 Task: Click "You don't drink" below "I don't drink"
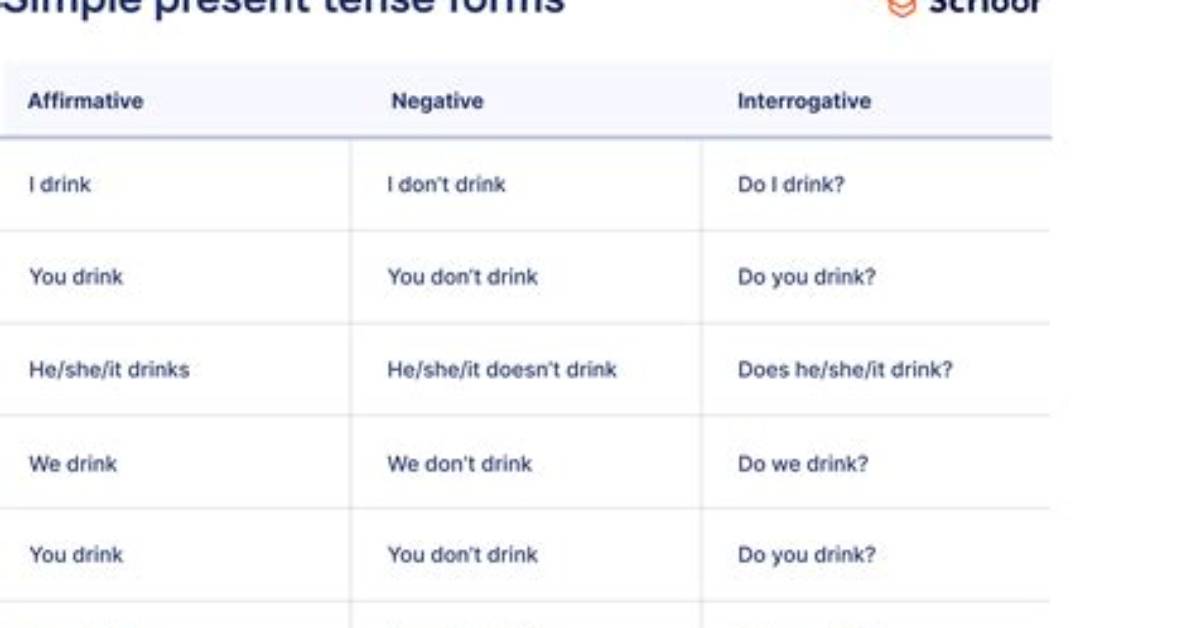point(462,277)
